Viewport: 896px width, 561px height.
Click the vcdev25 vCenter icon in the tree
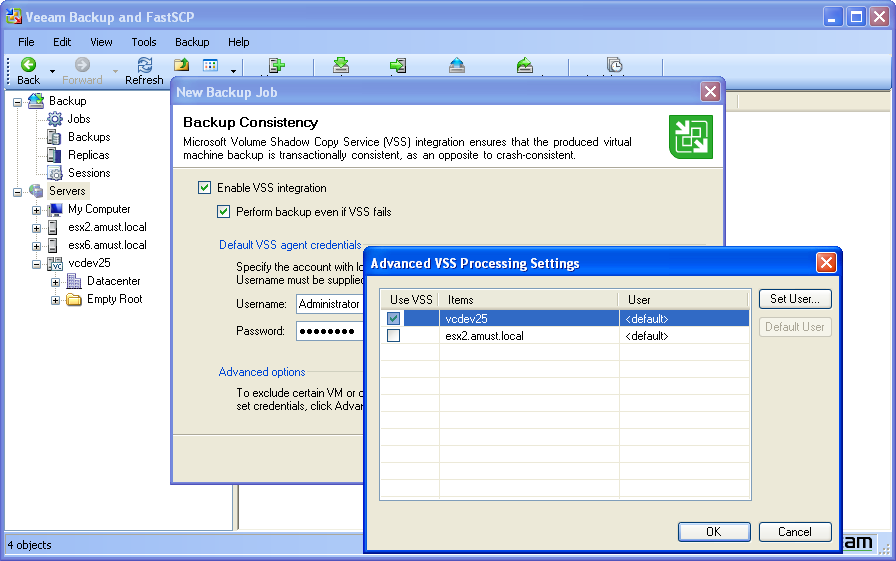55,263
